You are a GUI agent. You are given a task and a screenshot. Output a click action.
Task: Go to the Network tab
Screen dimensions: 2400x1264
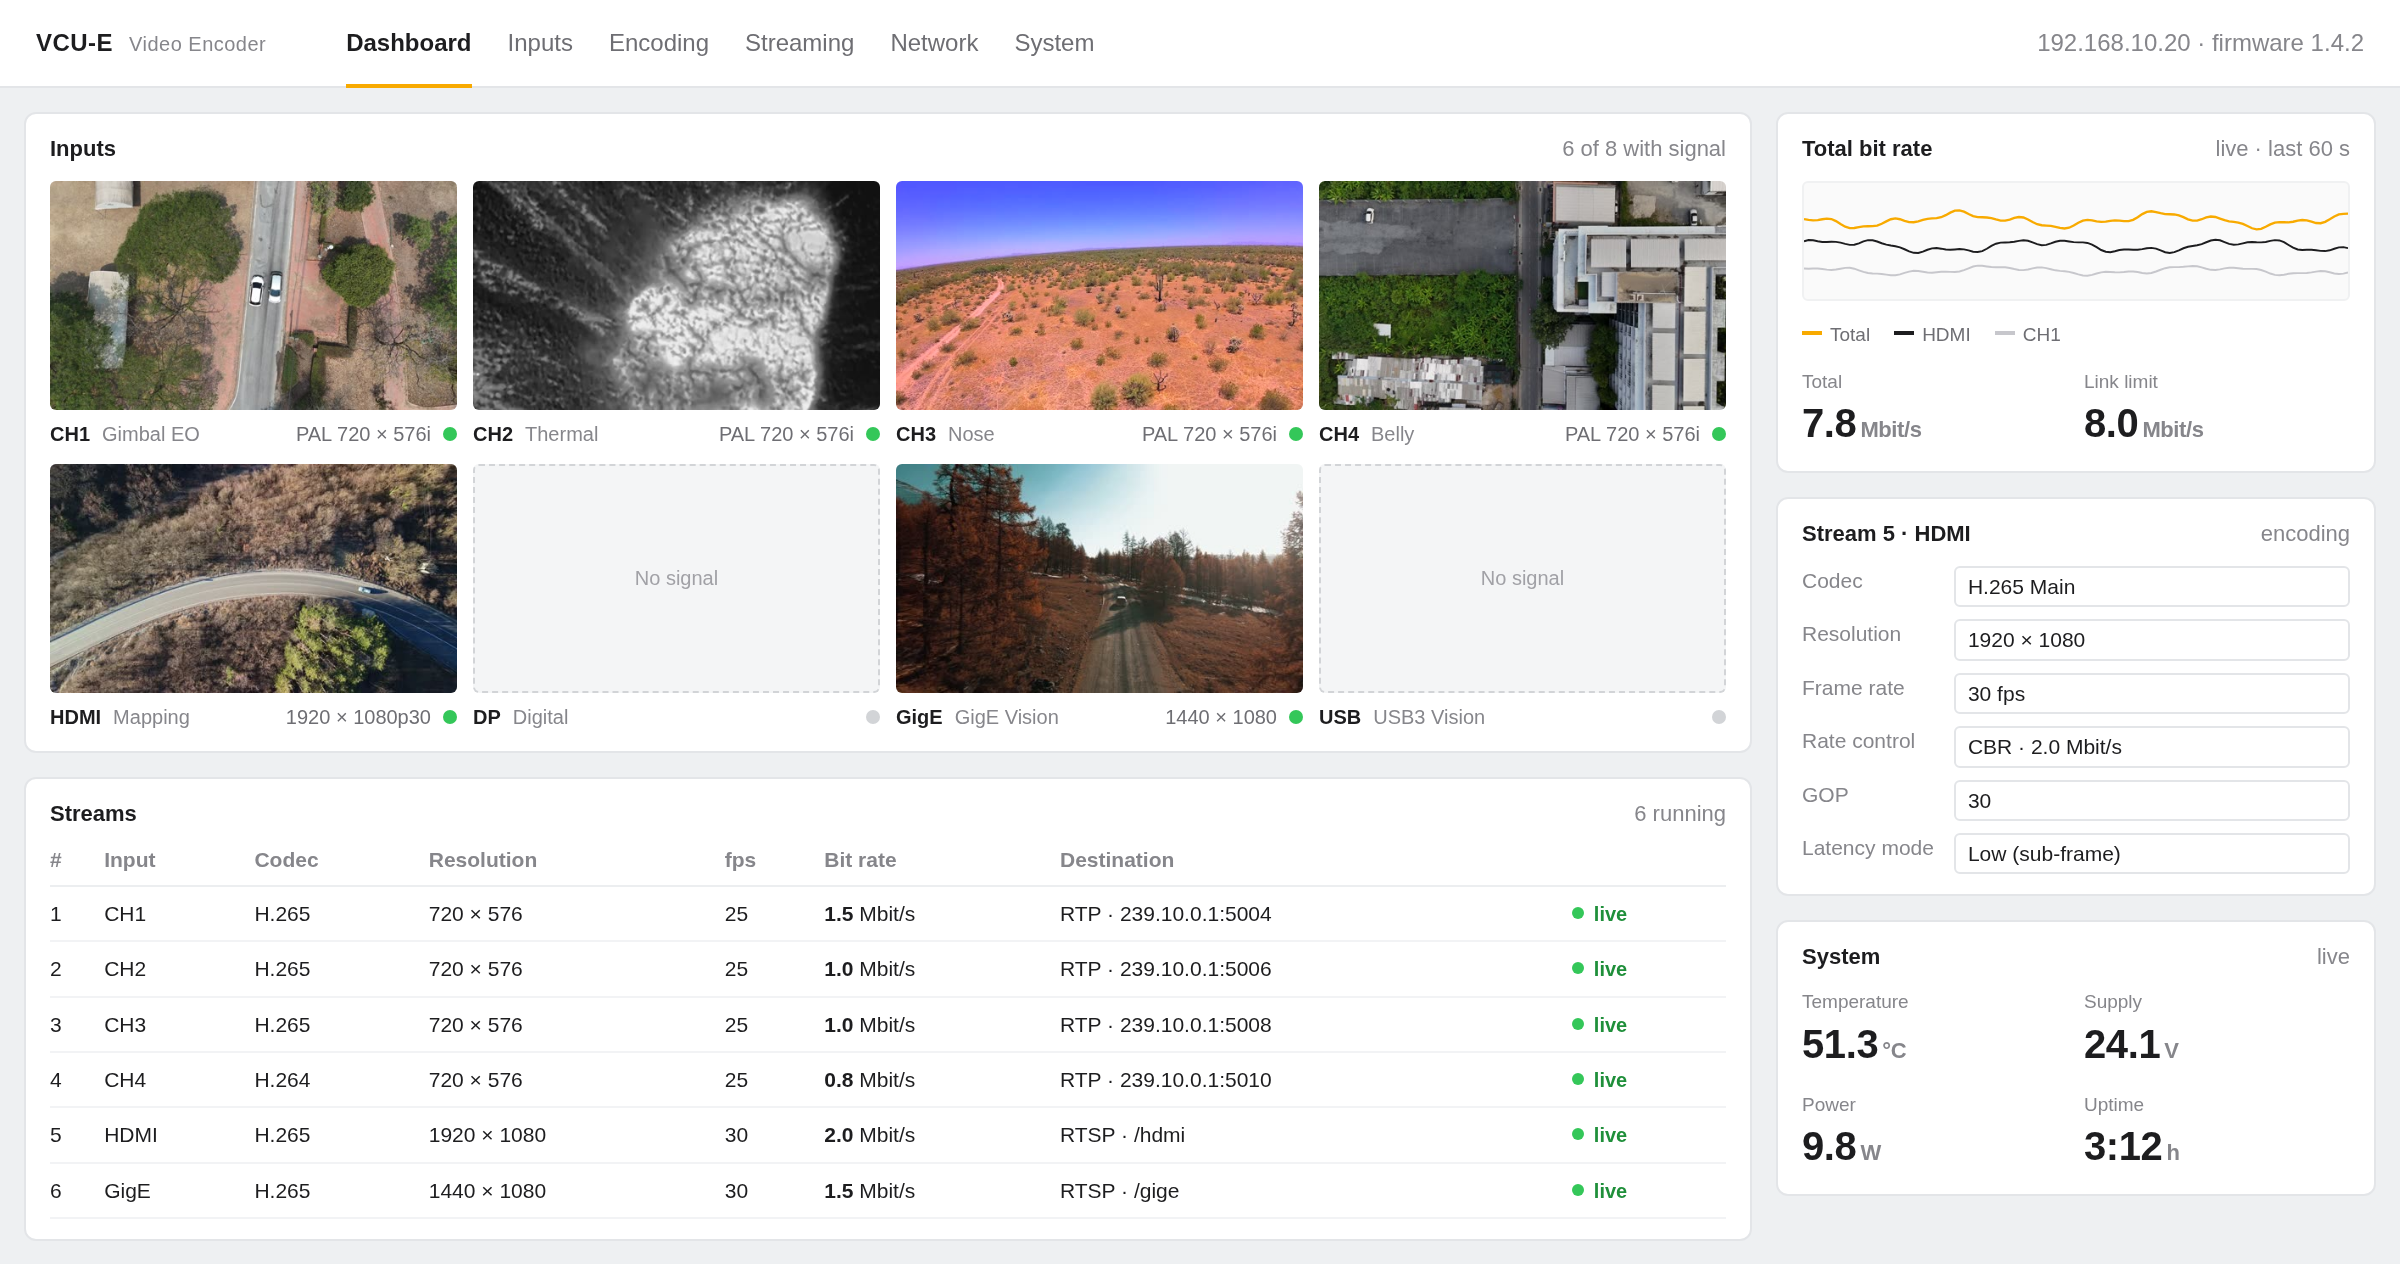[x=934, y=43]
